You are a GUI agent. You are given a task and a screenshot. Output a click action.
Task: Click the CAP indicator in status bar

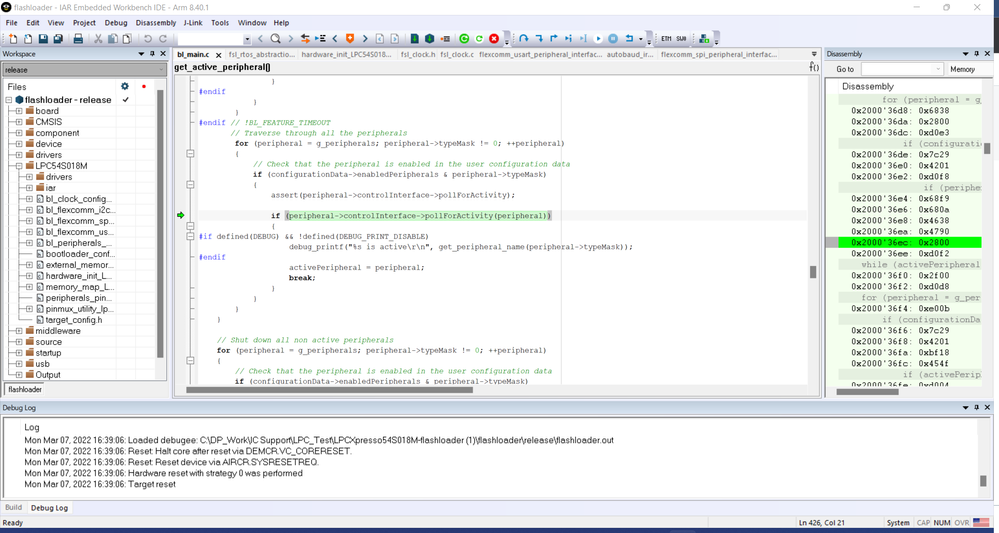point(923,523)
